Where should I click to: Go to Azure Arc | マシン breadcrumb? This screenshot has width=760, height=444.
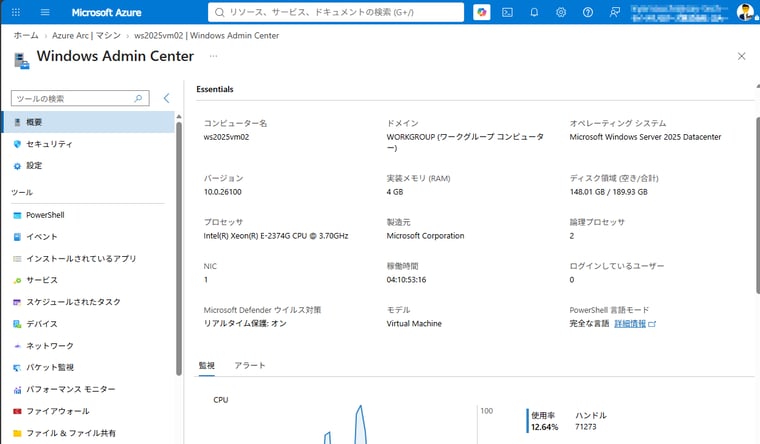point(86,35)
